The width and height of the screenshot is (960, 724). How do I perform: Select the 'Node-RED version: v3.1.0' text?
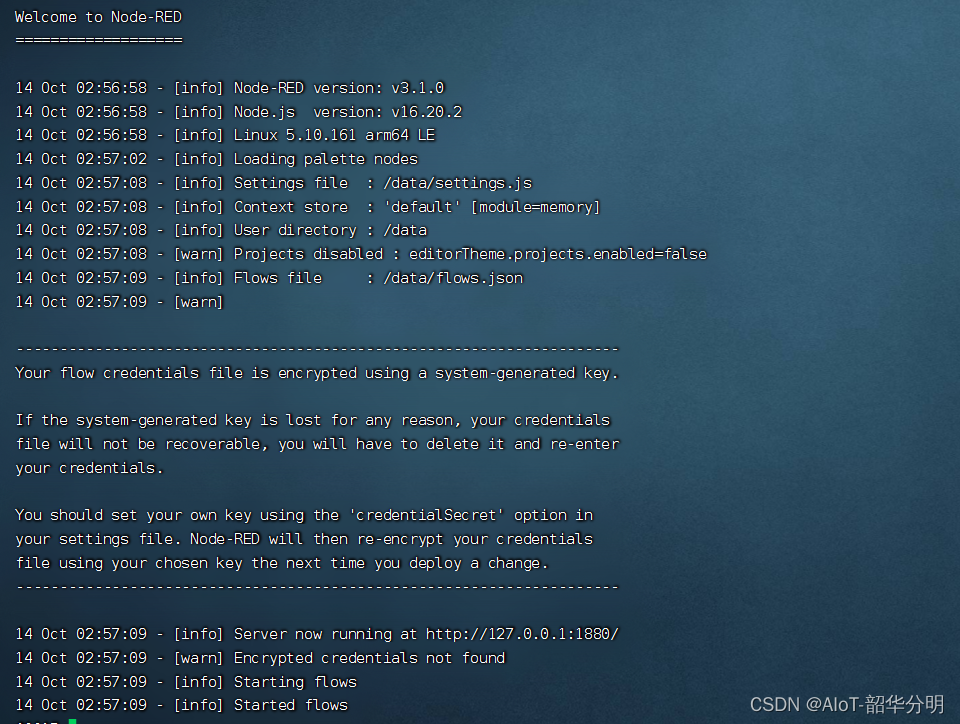(x=339, y=88)
